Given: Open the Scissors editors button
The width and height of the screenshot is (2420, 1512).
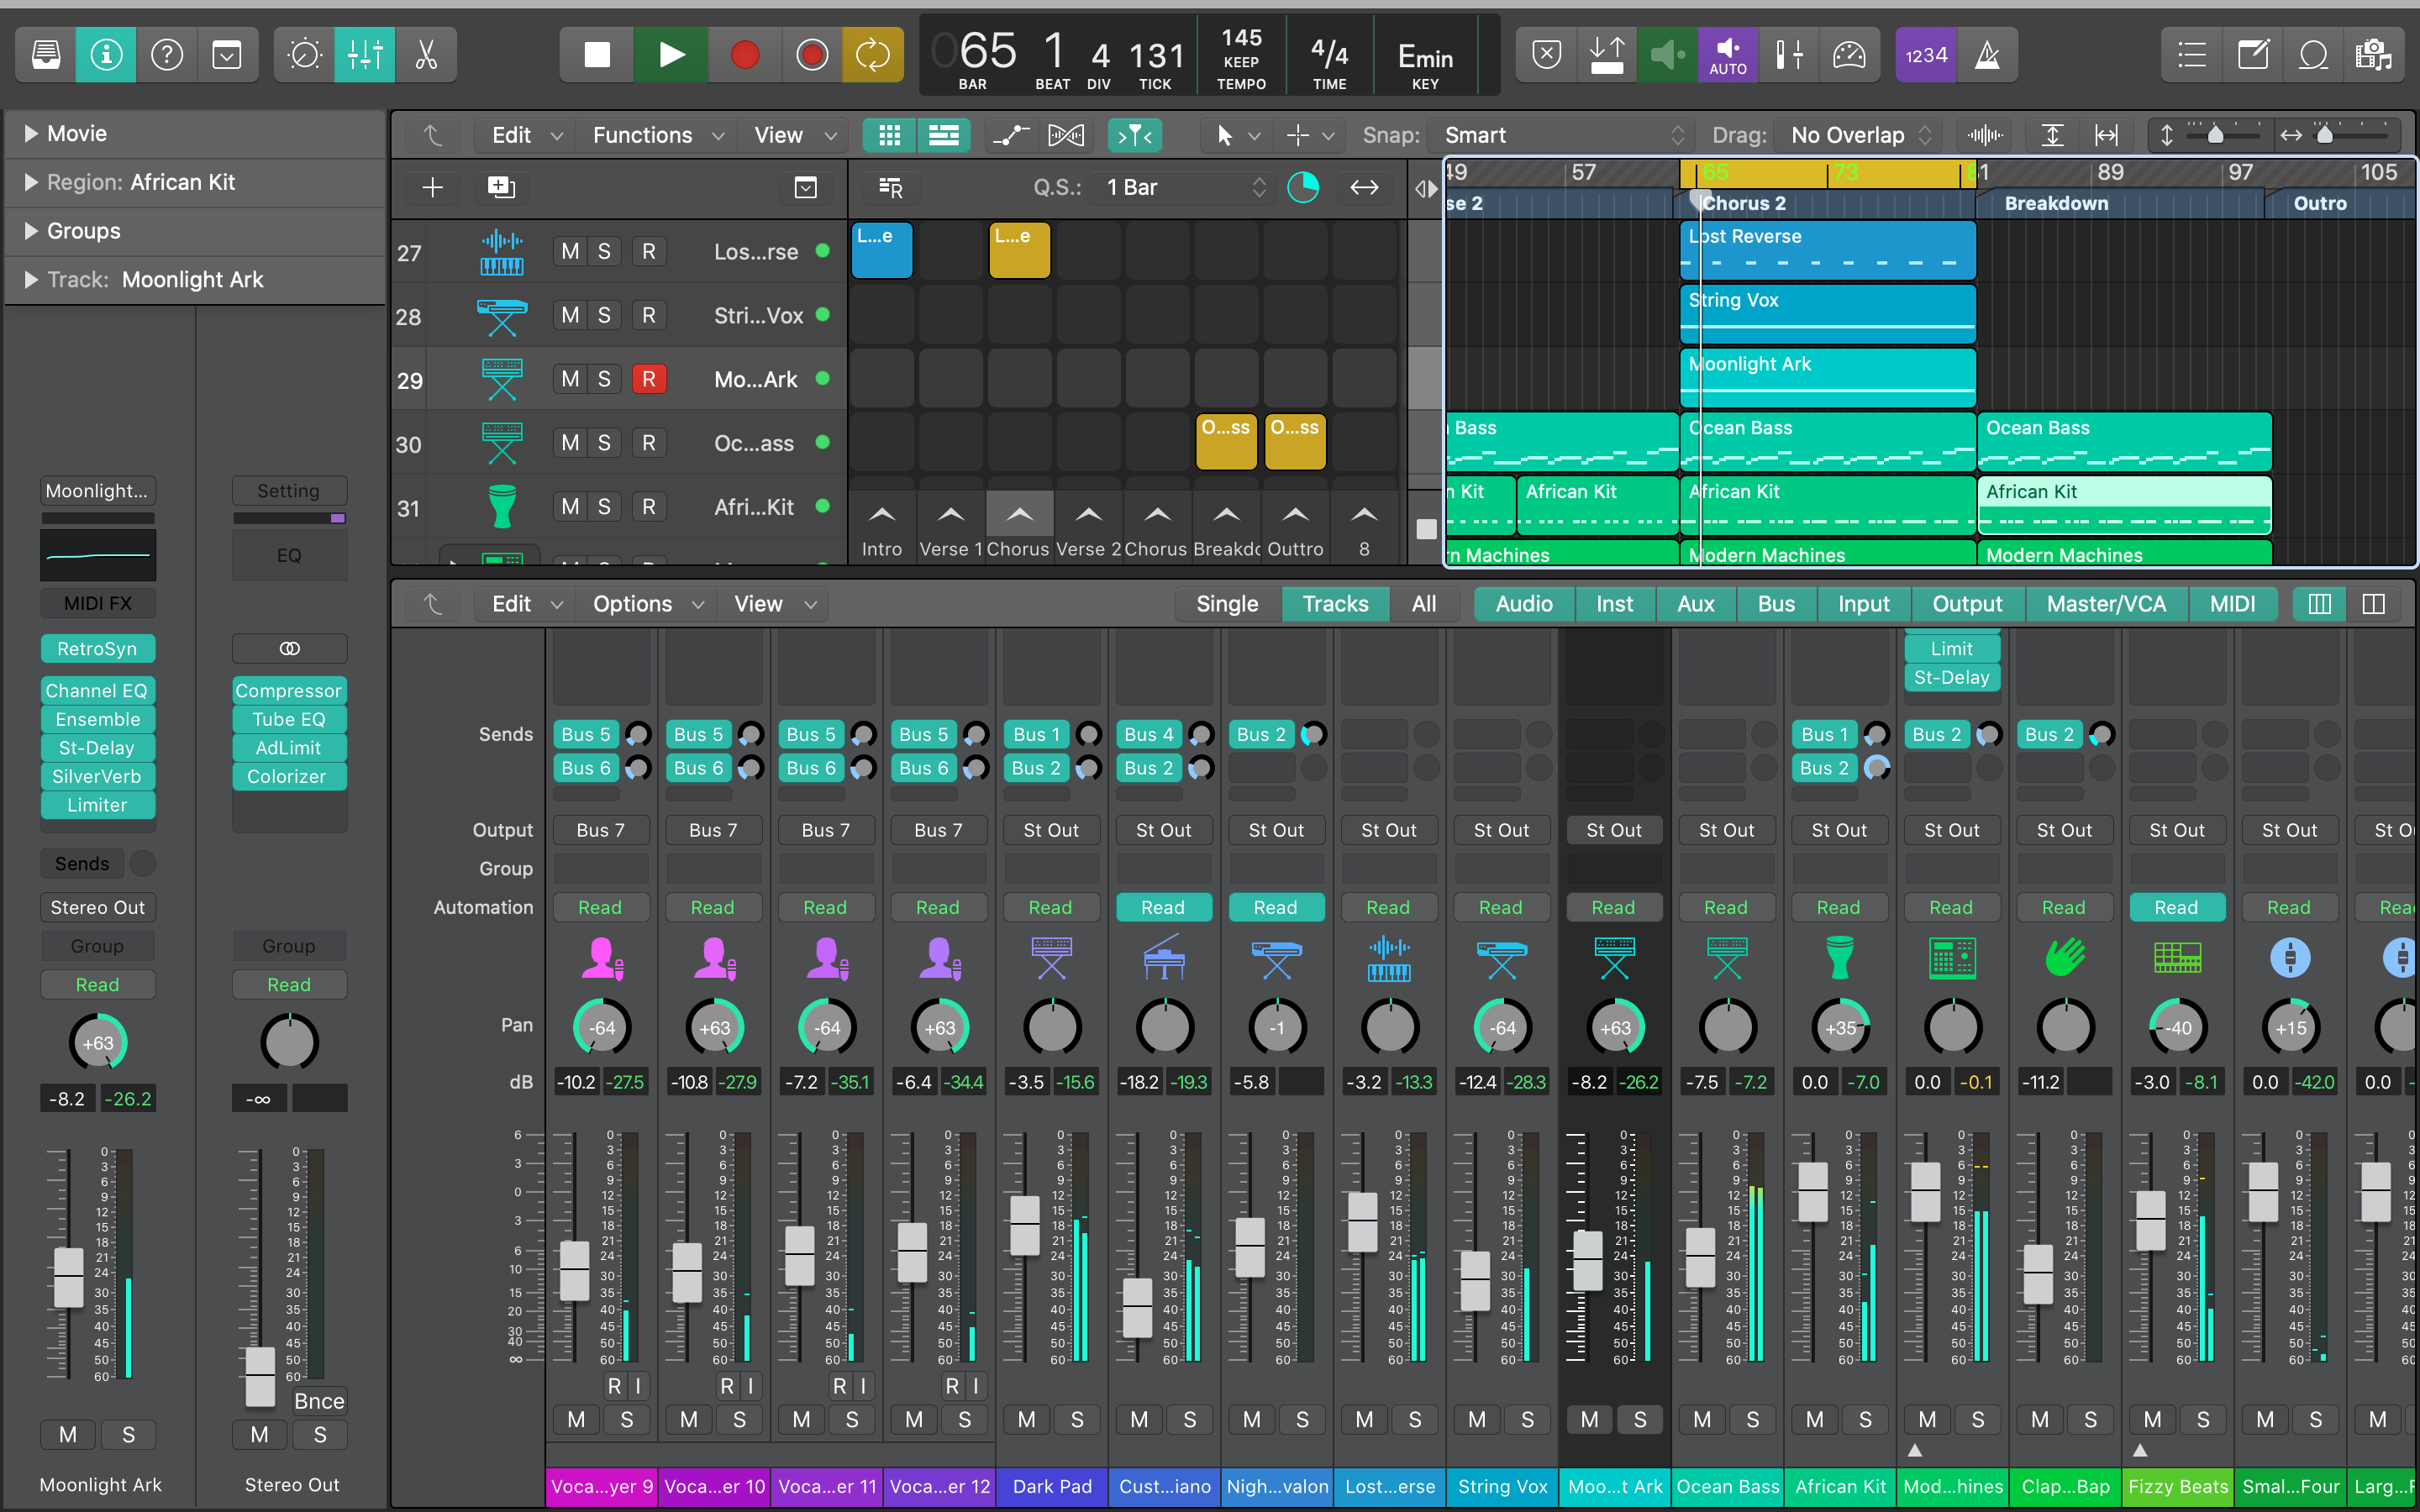Looking at the screenshot, I should coord(426,55).
